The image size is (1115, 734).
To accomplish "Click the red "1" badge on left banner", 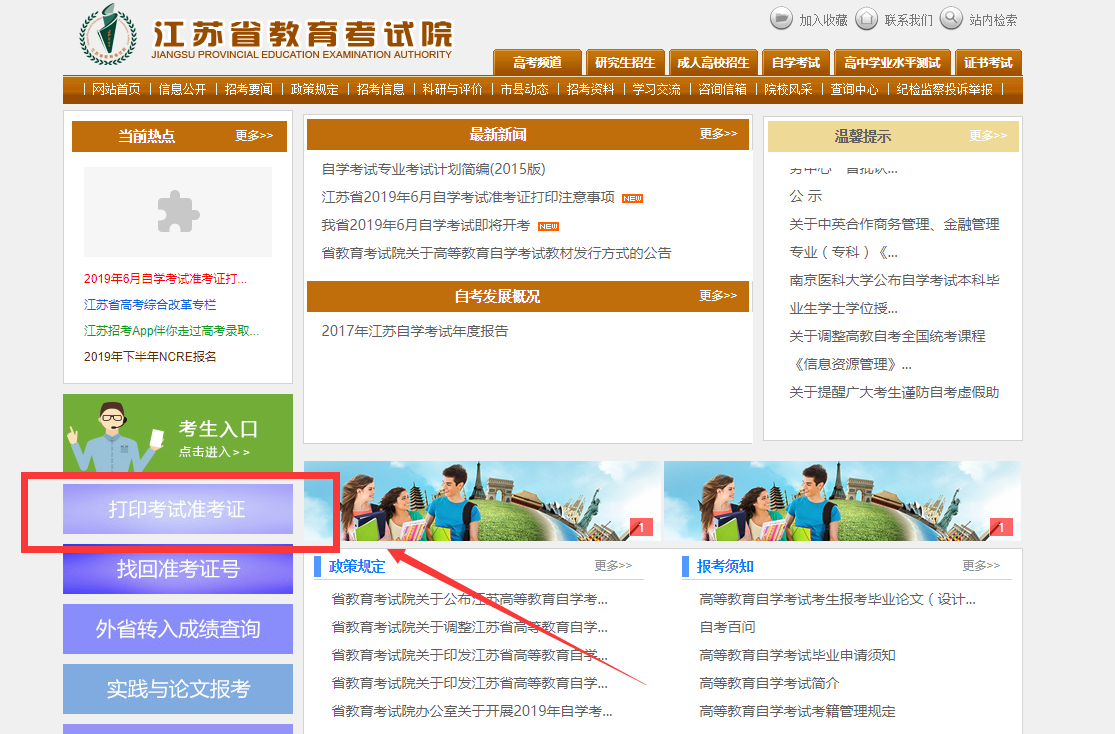I will point(641,527).
